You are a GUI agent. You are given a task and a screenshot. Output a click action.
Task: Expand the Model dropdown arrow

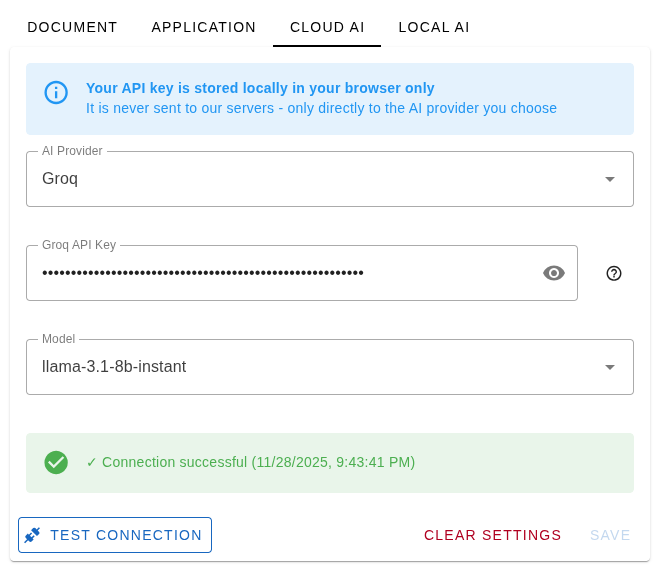pos(609,367)
